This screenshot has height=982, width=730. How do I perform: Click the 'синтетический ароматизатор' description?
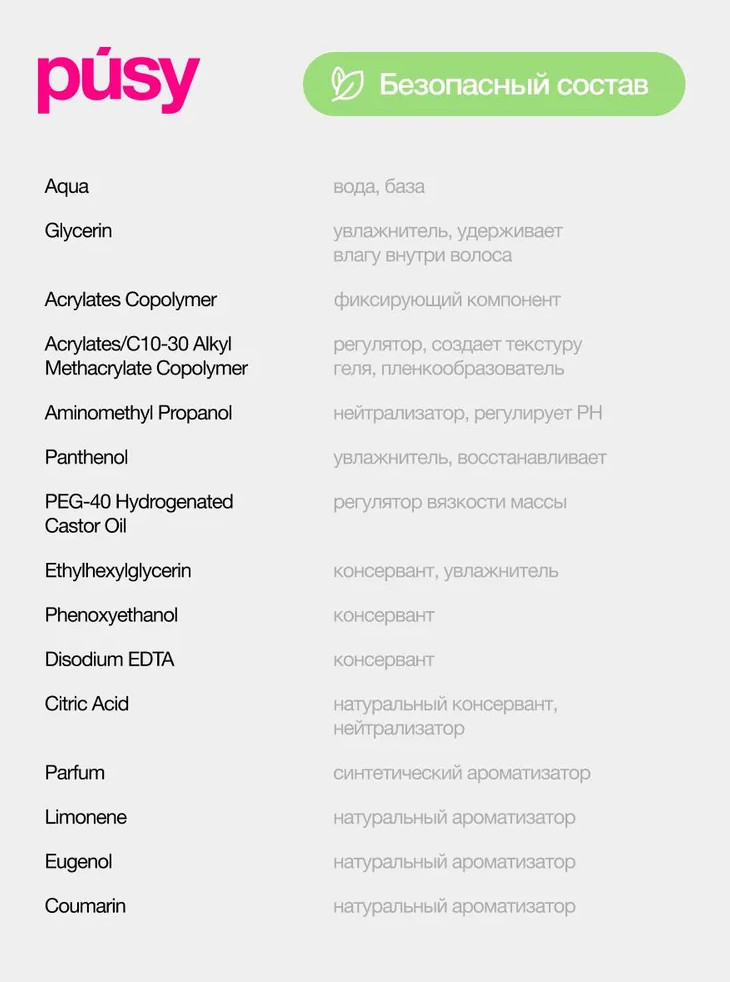point(462,773)
